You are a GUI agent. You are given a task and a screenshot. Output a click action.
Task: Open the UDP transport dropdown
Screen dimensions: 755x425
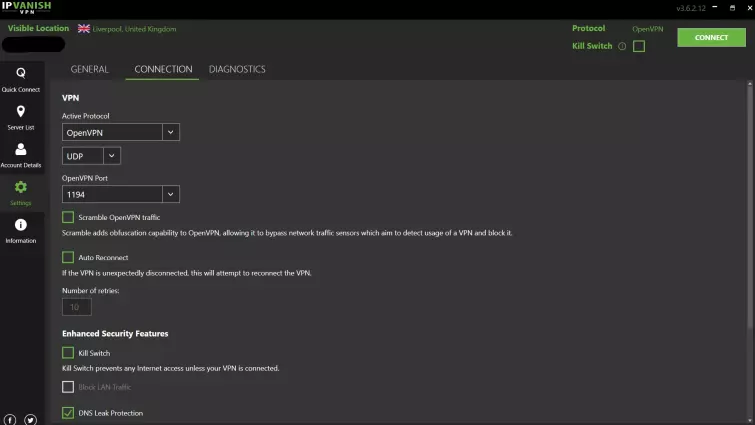coord(91,156)
